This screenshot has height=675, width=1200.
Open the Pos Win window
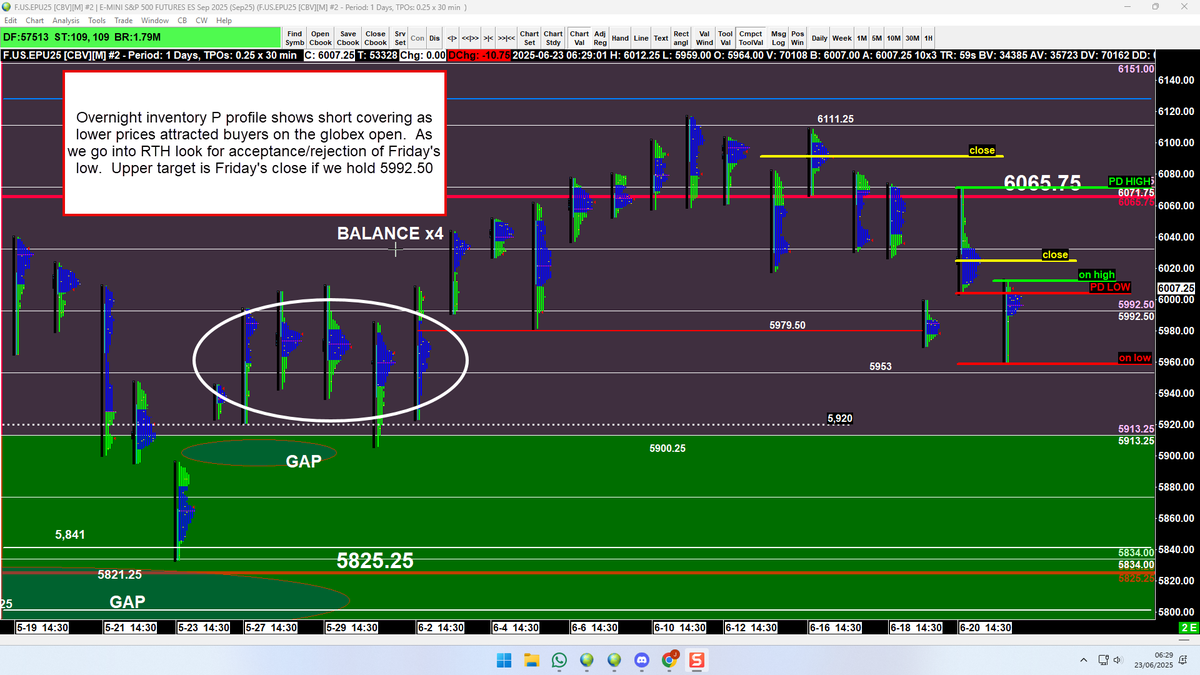coord(797,38)
